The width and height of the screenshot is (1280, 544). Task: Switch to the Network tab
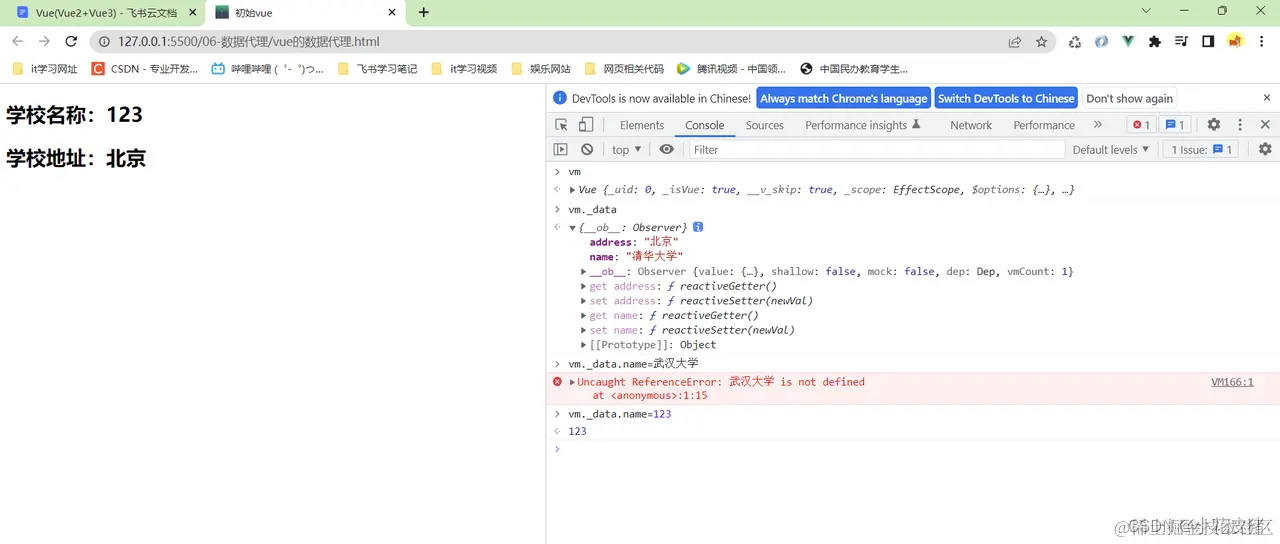click(971, 125)
